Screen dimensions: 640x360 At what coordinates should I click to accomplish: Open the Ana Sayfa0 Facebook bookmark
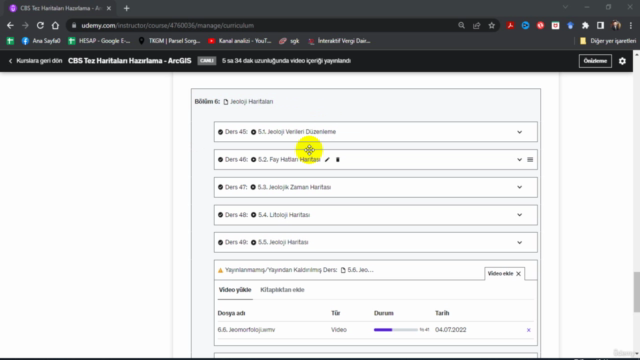point(40,41)
